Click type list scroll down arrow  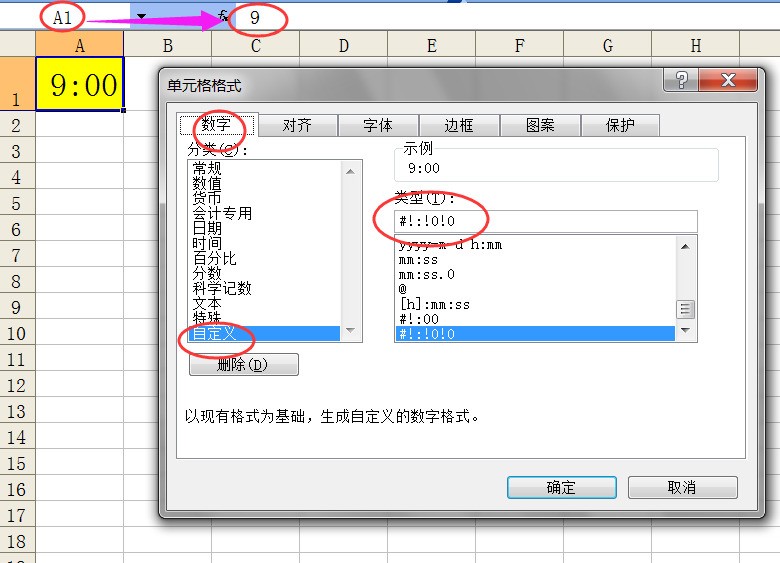685,330
